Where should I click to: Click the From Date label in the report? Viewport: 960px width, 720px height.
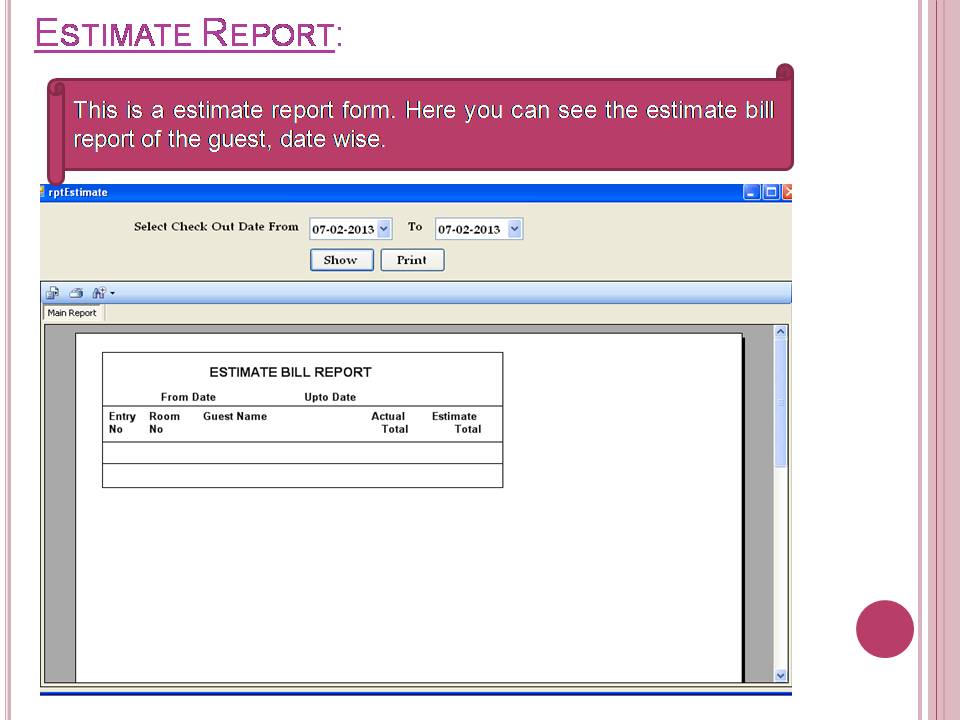(x=188, y=397)
